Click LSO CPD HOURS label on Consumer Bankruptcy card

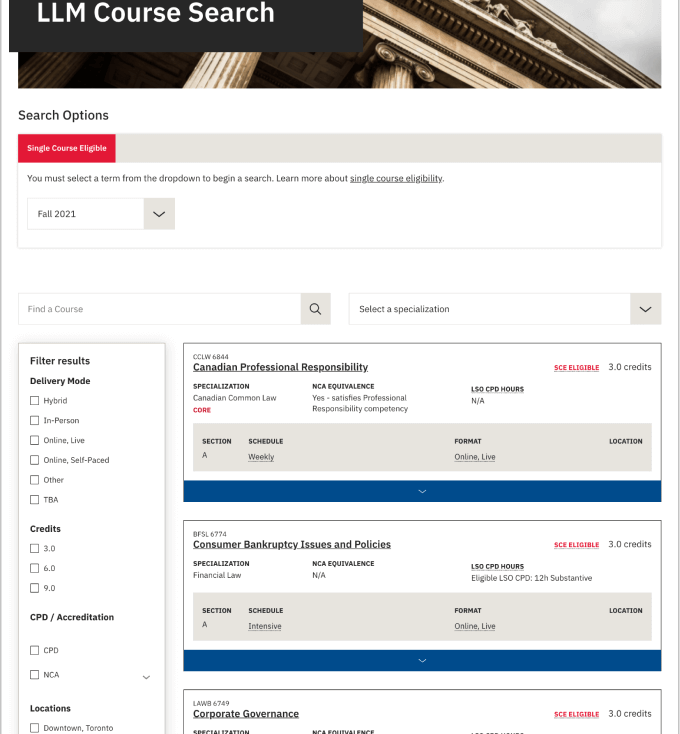[497, 566]
